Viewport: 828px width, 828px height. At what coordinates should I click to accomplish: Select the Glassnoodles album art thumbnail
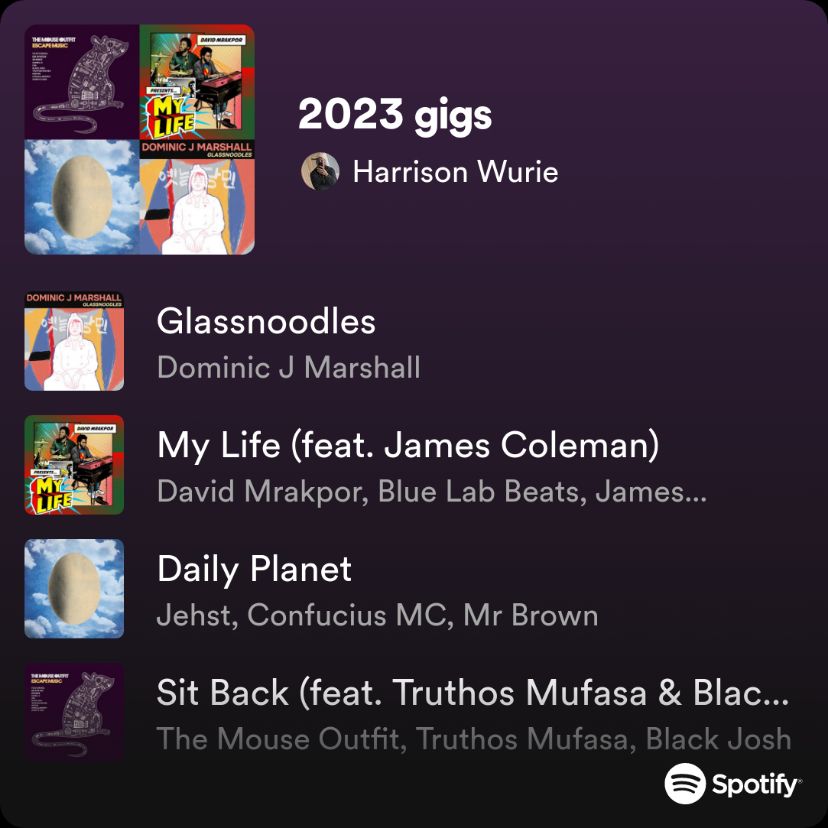[x=74, y=342]
